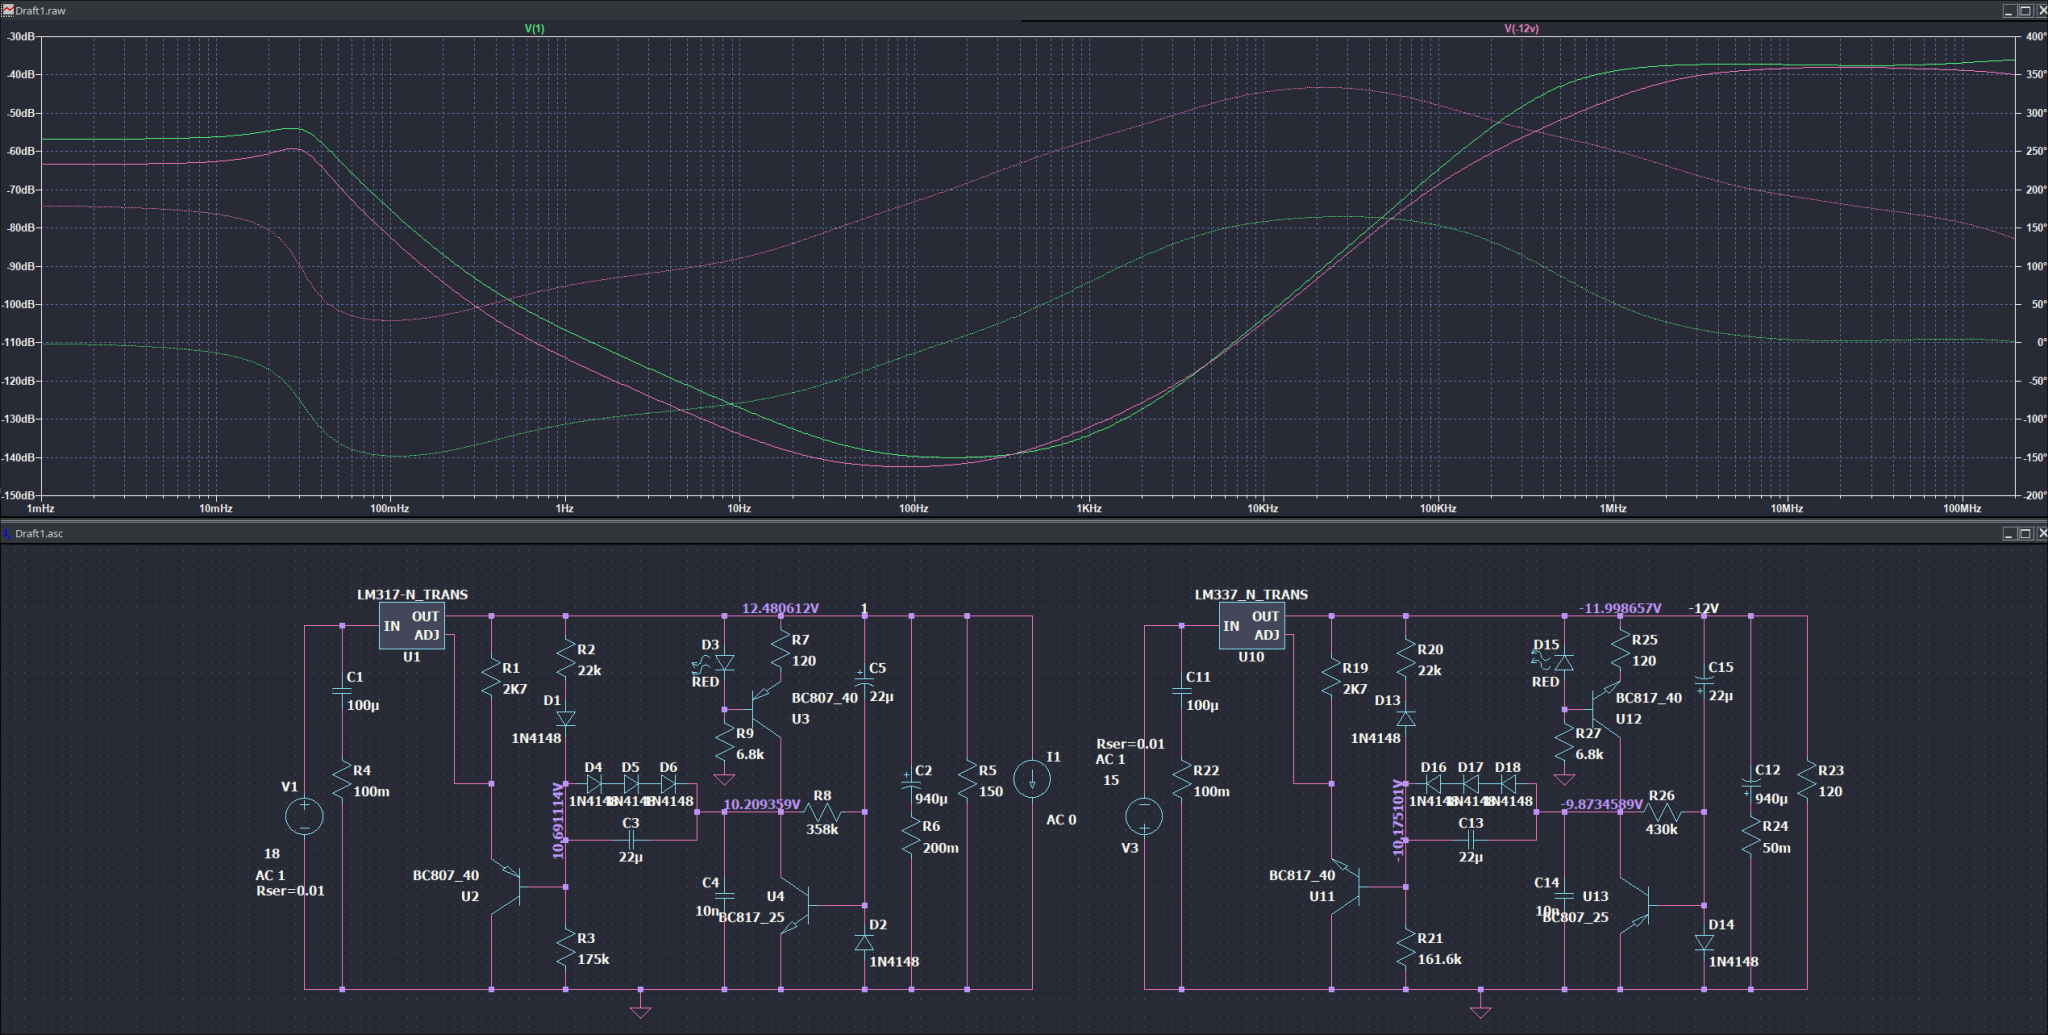
Task: Click the 50m value of R24
Action: pyautogui.click(x=1776, y=848)
